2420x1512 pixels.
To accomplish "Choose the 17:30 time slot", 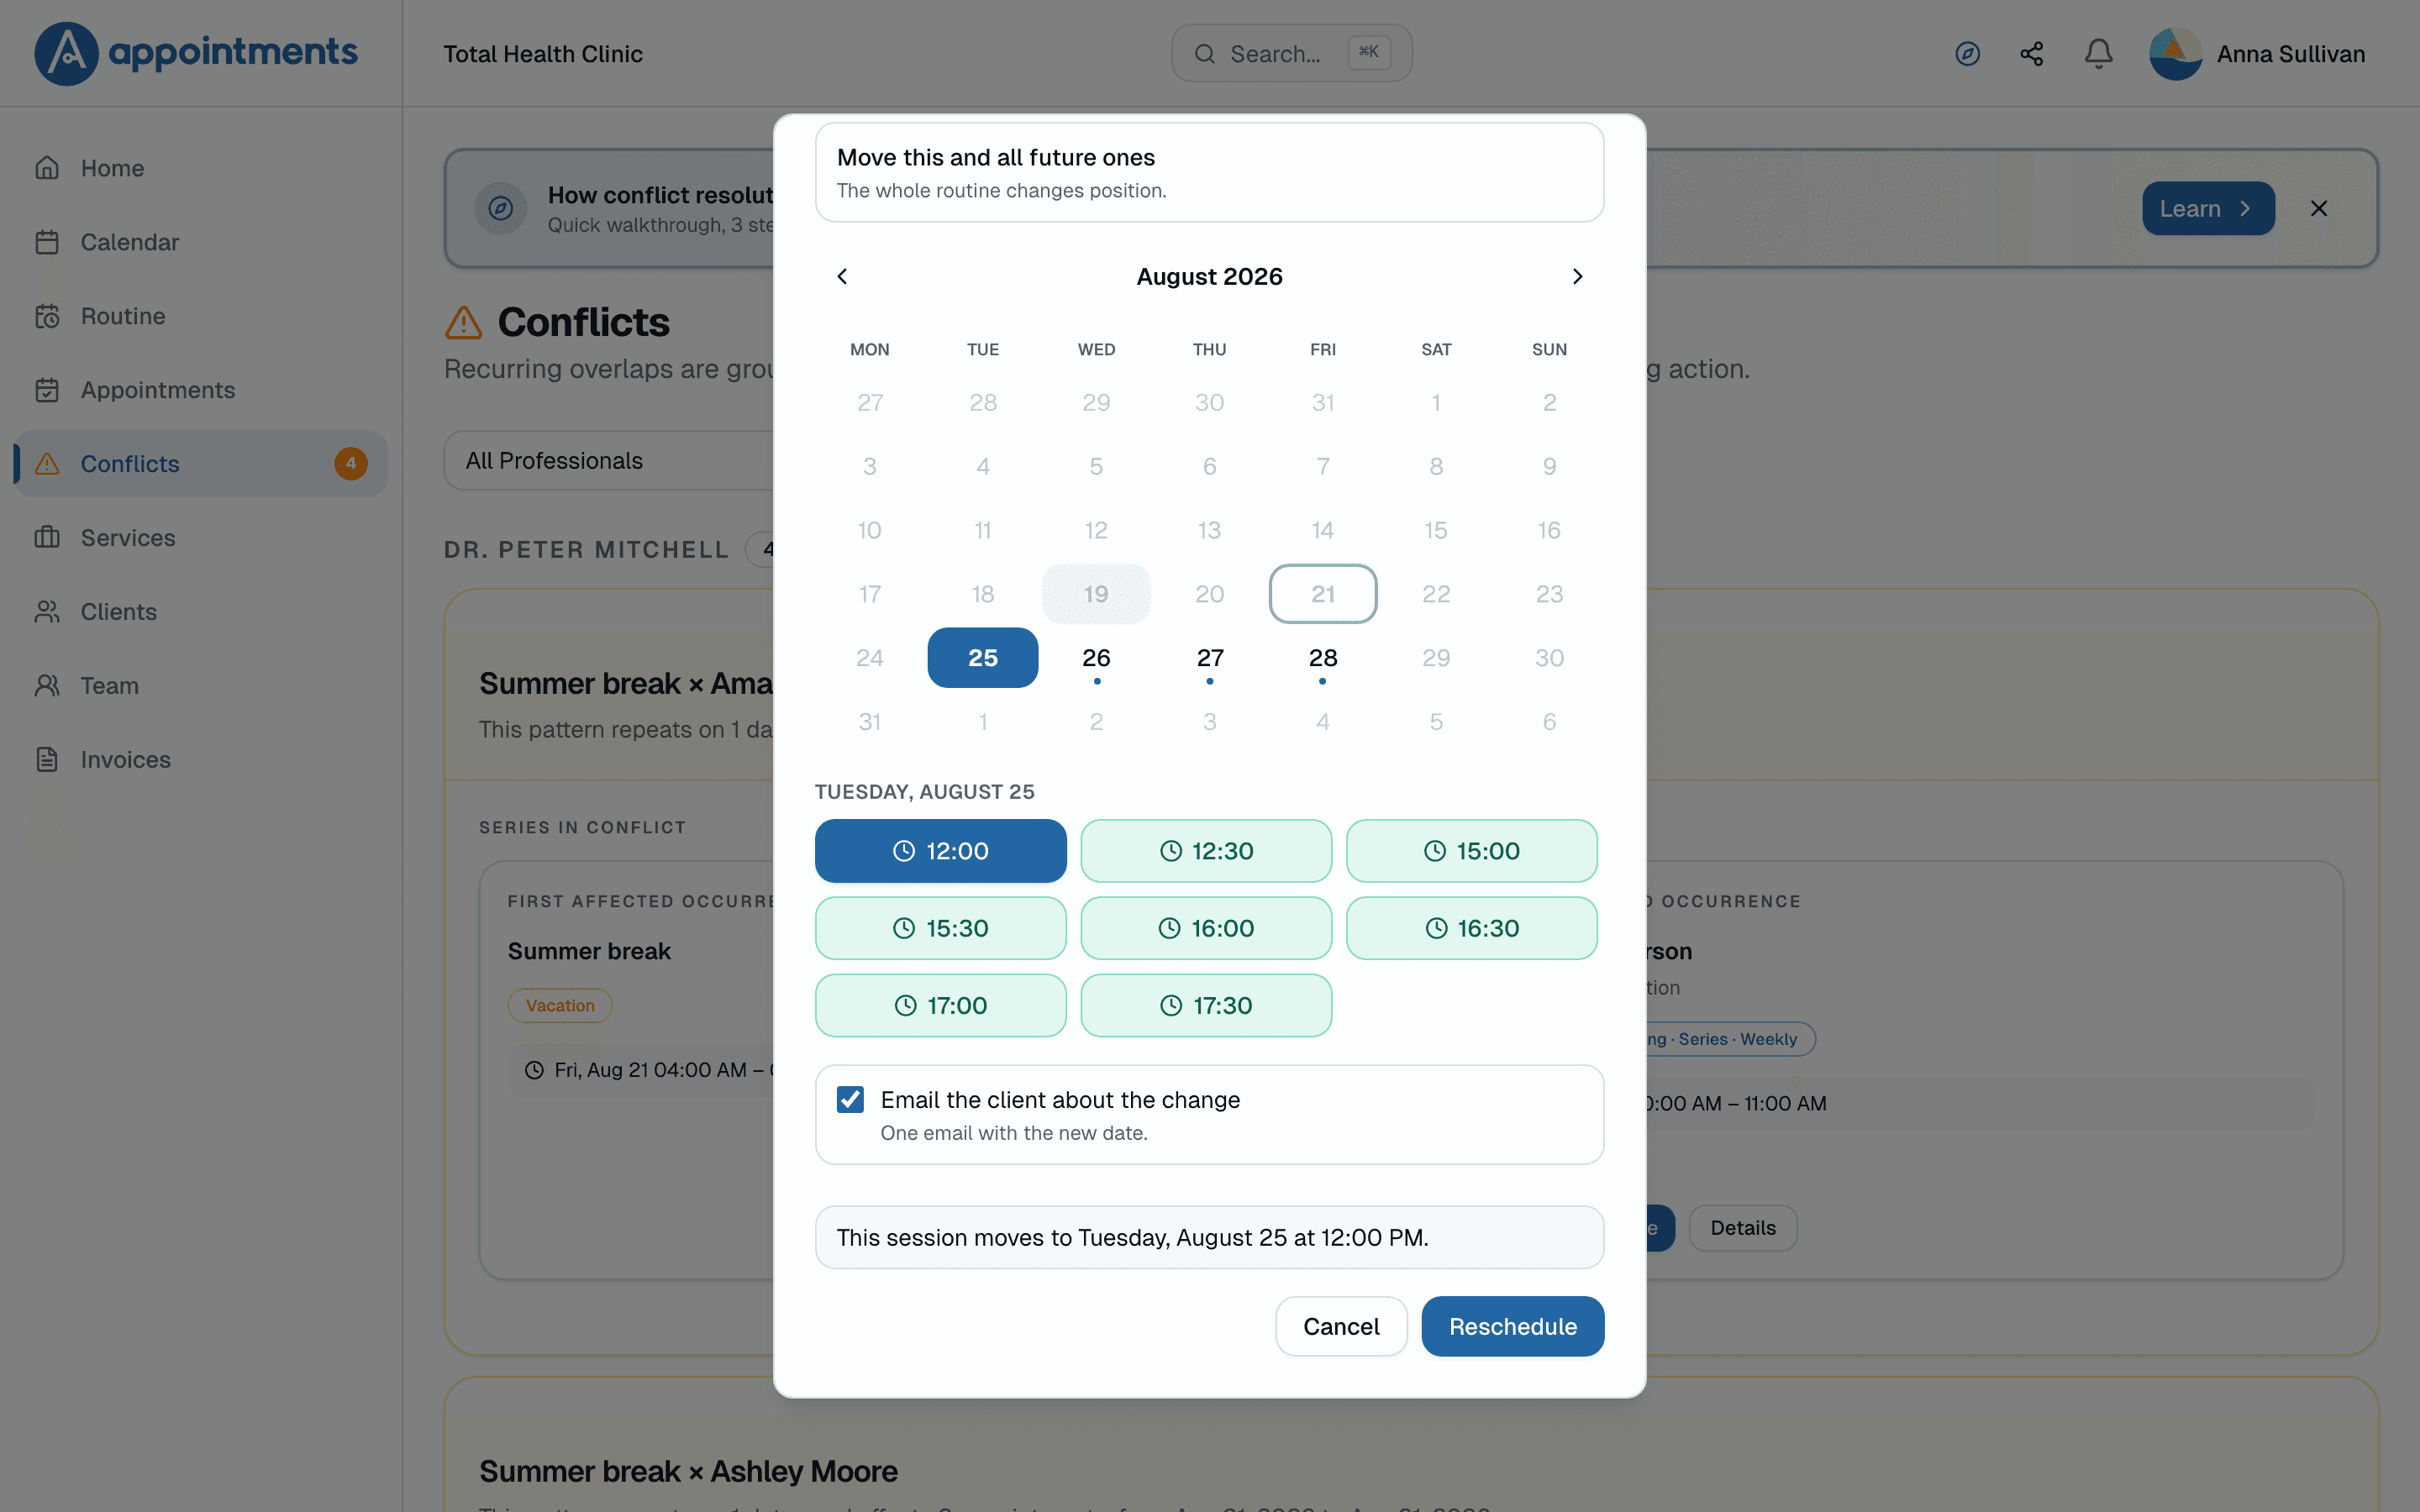I will click(1206, 1005).
